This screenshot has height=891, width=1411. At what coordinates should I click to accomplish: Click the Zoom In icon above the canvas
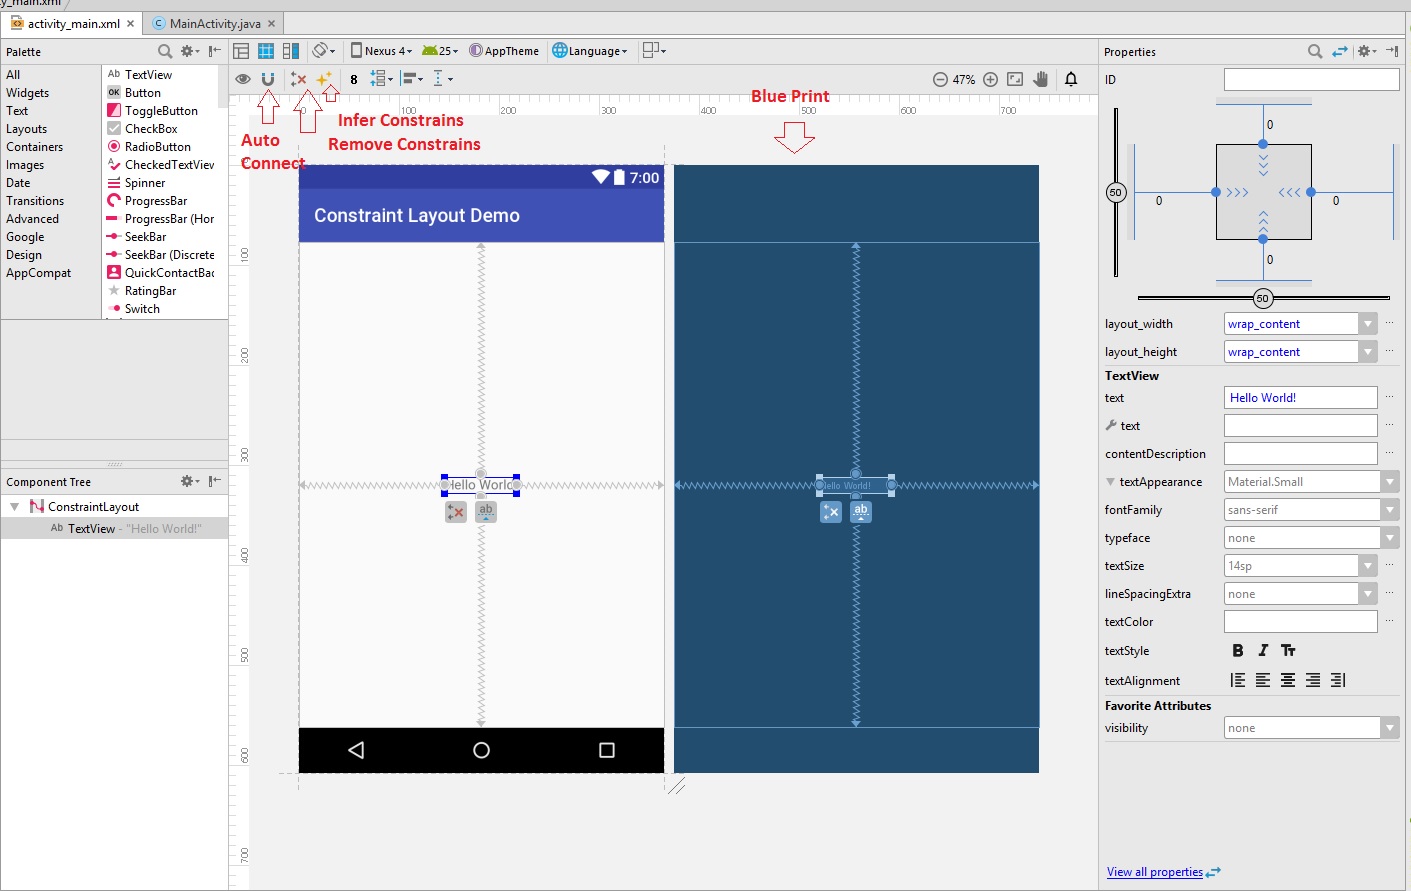(990, 78)
